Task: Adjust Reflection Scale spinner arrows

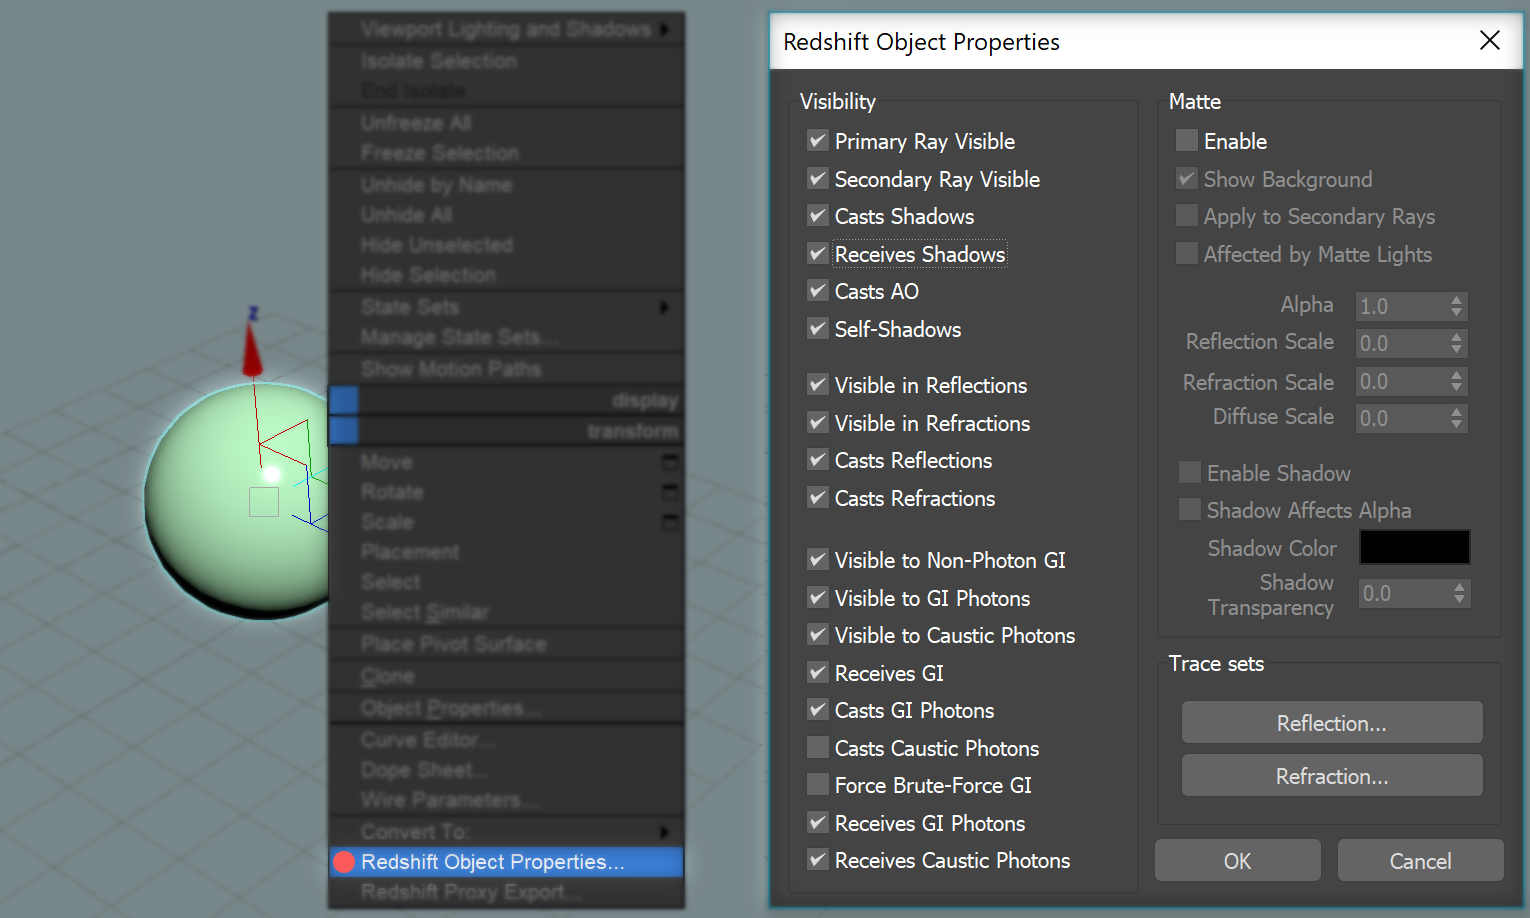Action: 1456,343
